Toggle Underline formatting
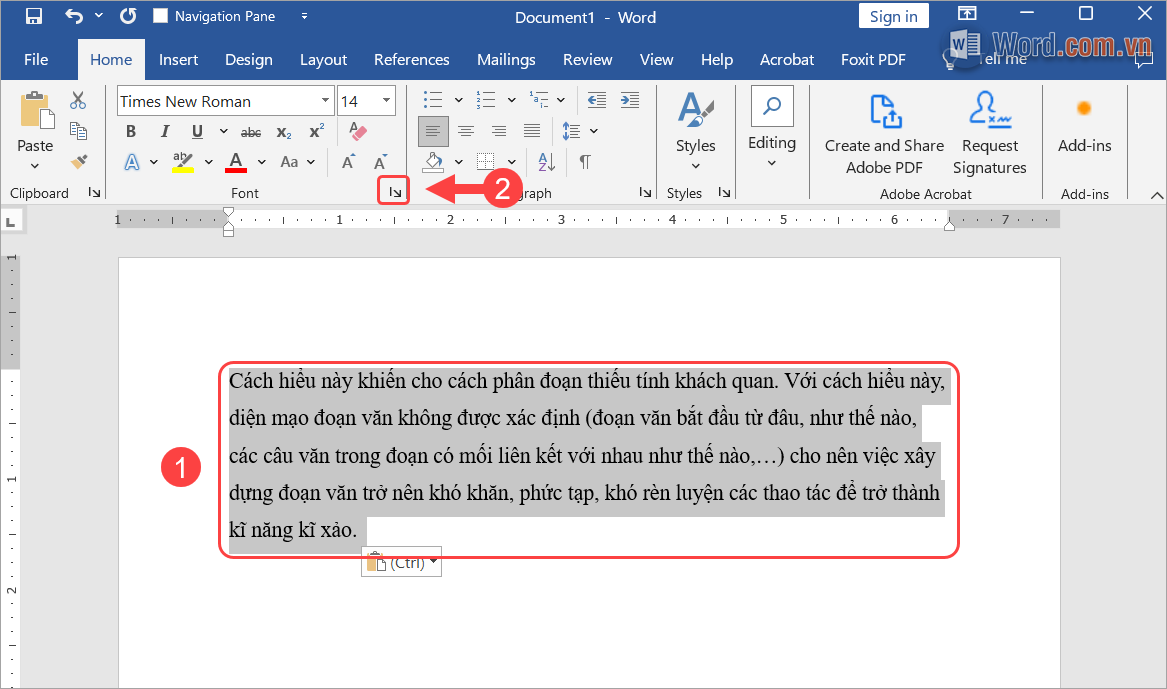The image size is (1167, 689). pos(197,132)
